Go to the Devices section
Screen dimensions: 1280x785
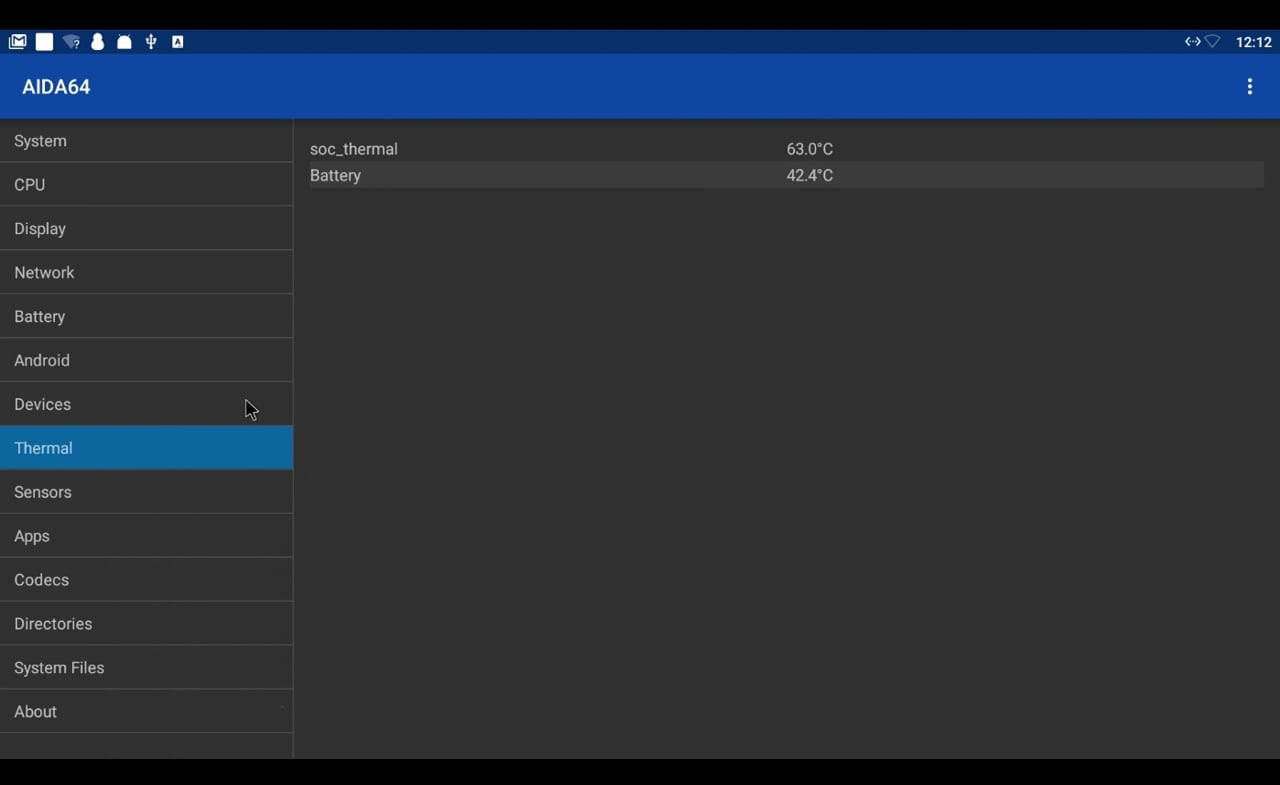[146, 405]
